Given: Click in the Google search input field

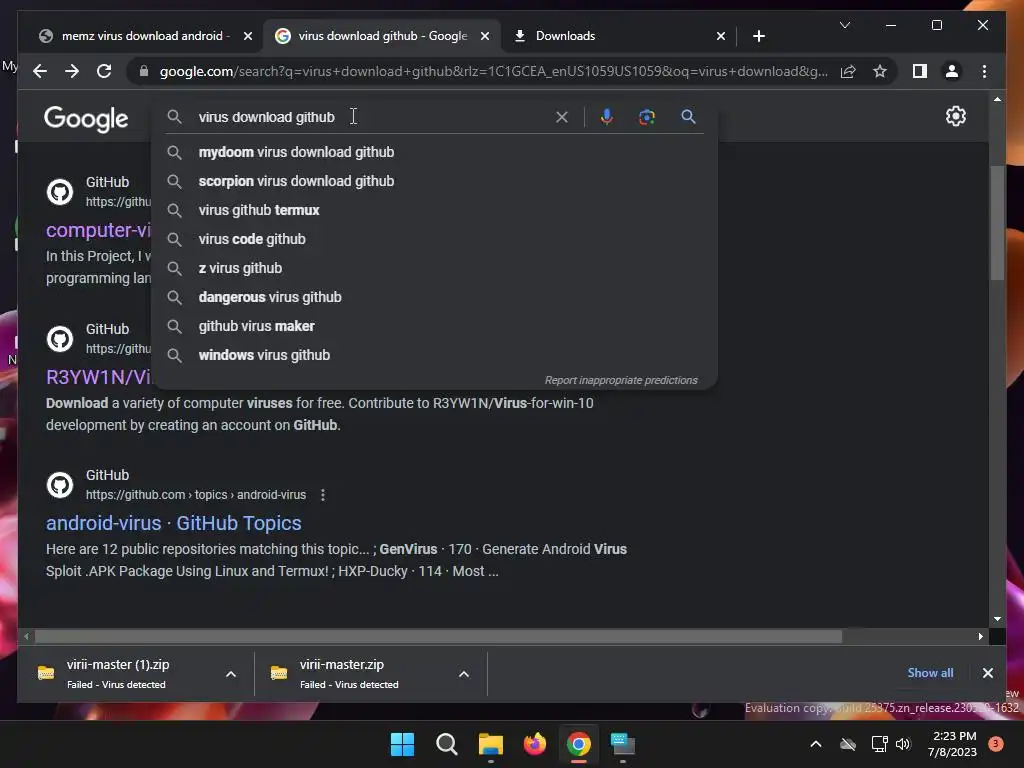Looking at the screenshot, I should click(x=372, y=117).
